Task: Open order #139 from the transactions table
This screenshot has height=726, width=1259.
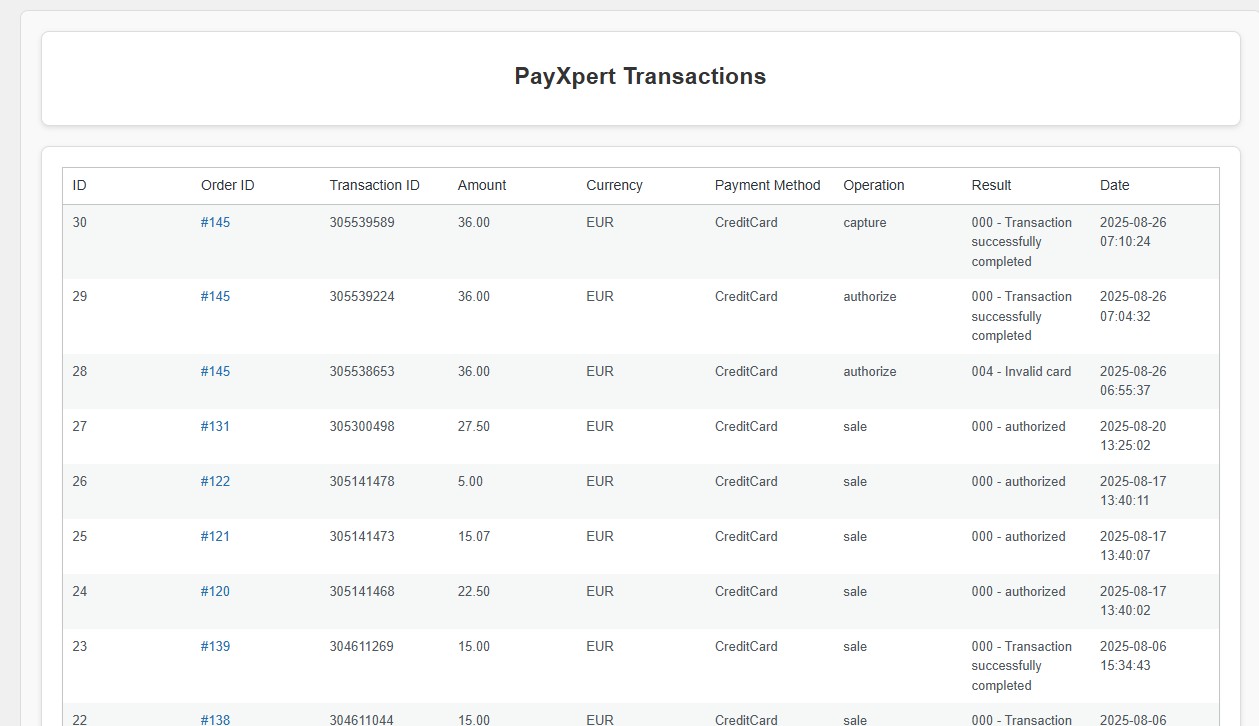Action: (215, 646)
